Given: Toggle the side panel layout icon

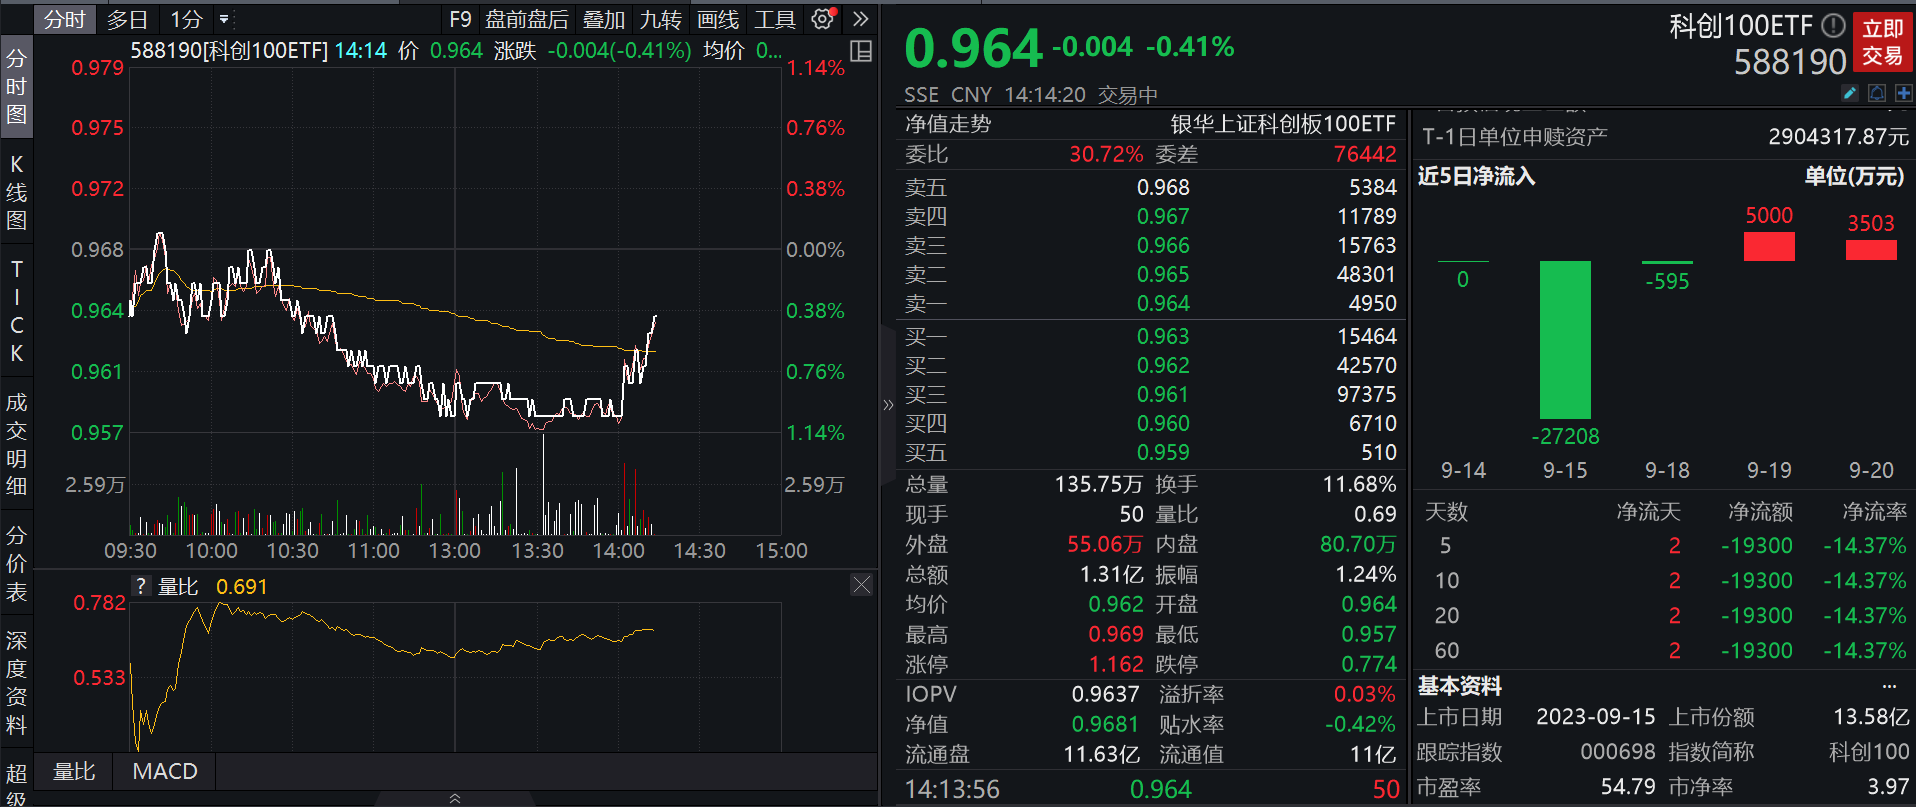Looking at the screenshot, I should [860, 51].
